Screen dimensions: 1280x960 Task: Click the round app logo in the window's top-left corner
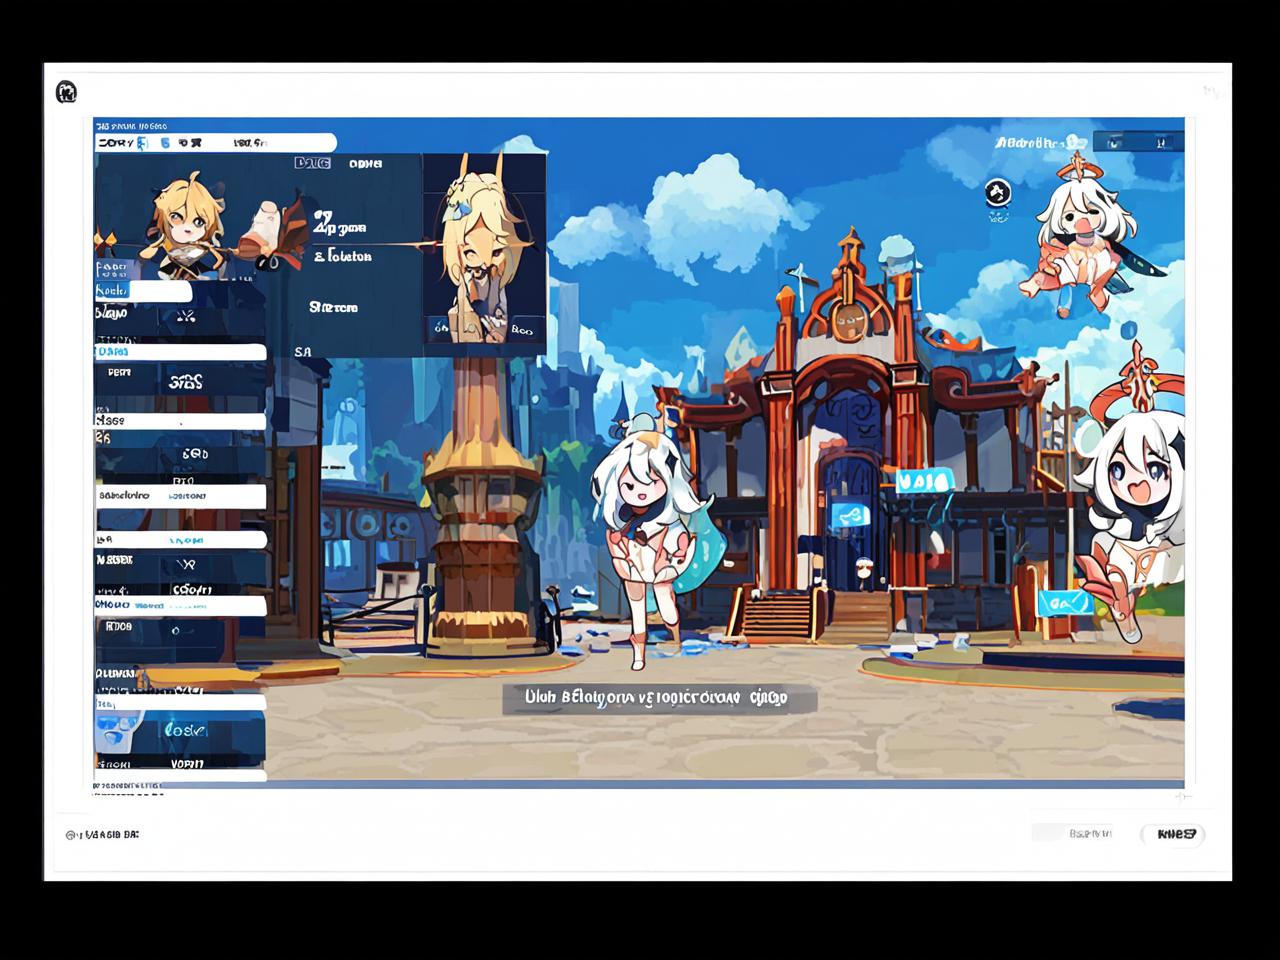(x=66, y=92)
